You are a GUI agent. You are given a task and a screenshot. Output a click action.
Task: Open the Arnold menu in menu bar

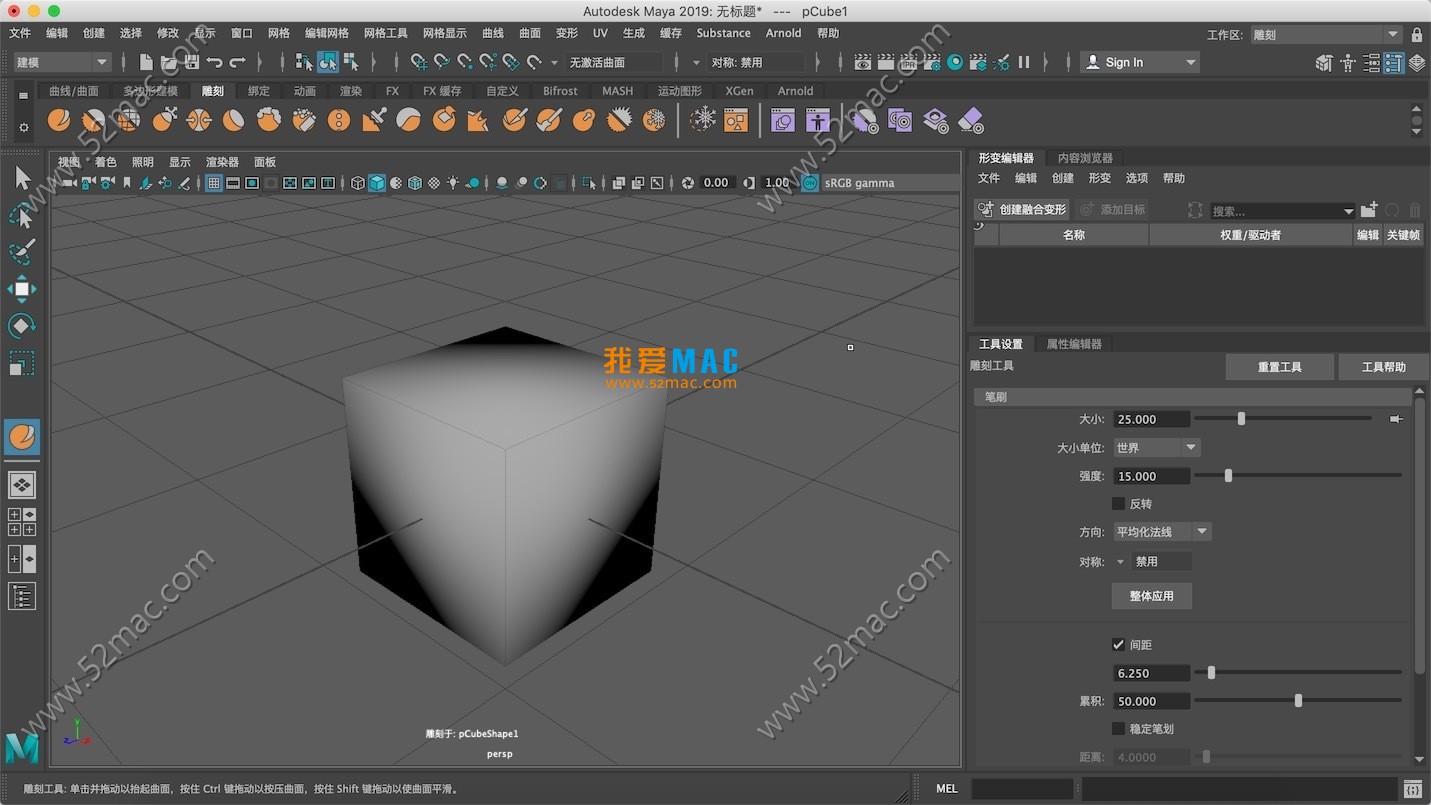point(783,33)
